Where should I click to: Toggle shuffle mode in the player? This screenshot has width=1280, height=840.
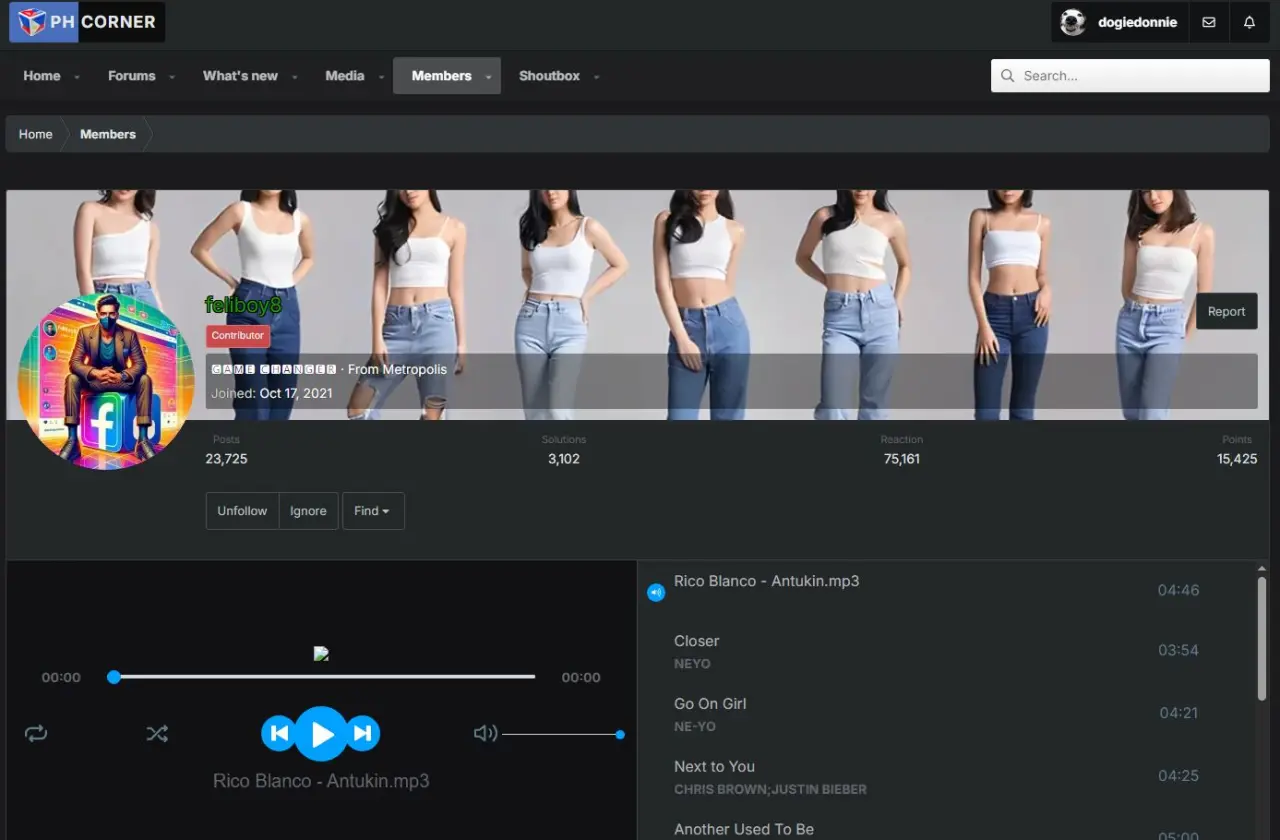pyautogui.click(x=157, y=734)
